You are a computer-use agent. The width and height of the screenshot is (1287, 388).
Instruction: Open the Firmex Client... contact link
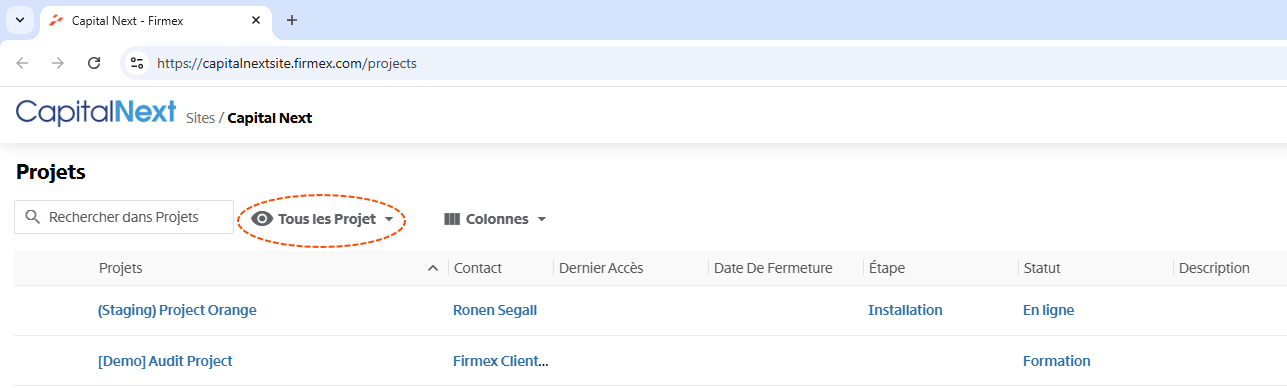(501, 361)
